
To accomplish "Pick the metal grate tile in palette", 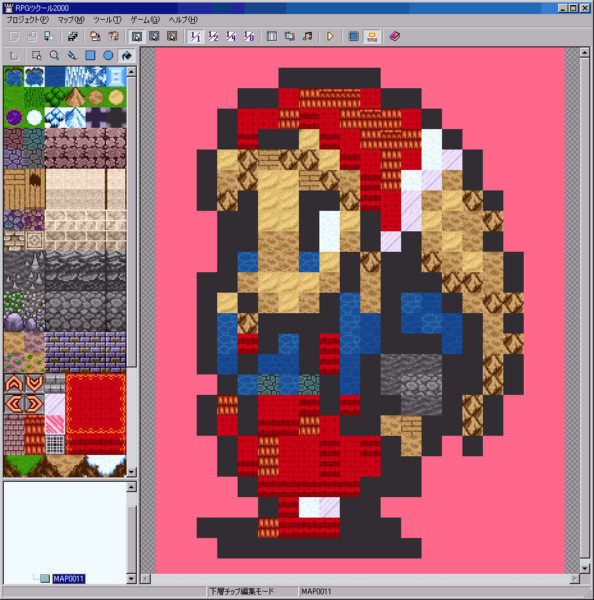I will pyautogui.click(x=55, y=445).
